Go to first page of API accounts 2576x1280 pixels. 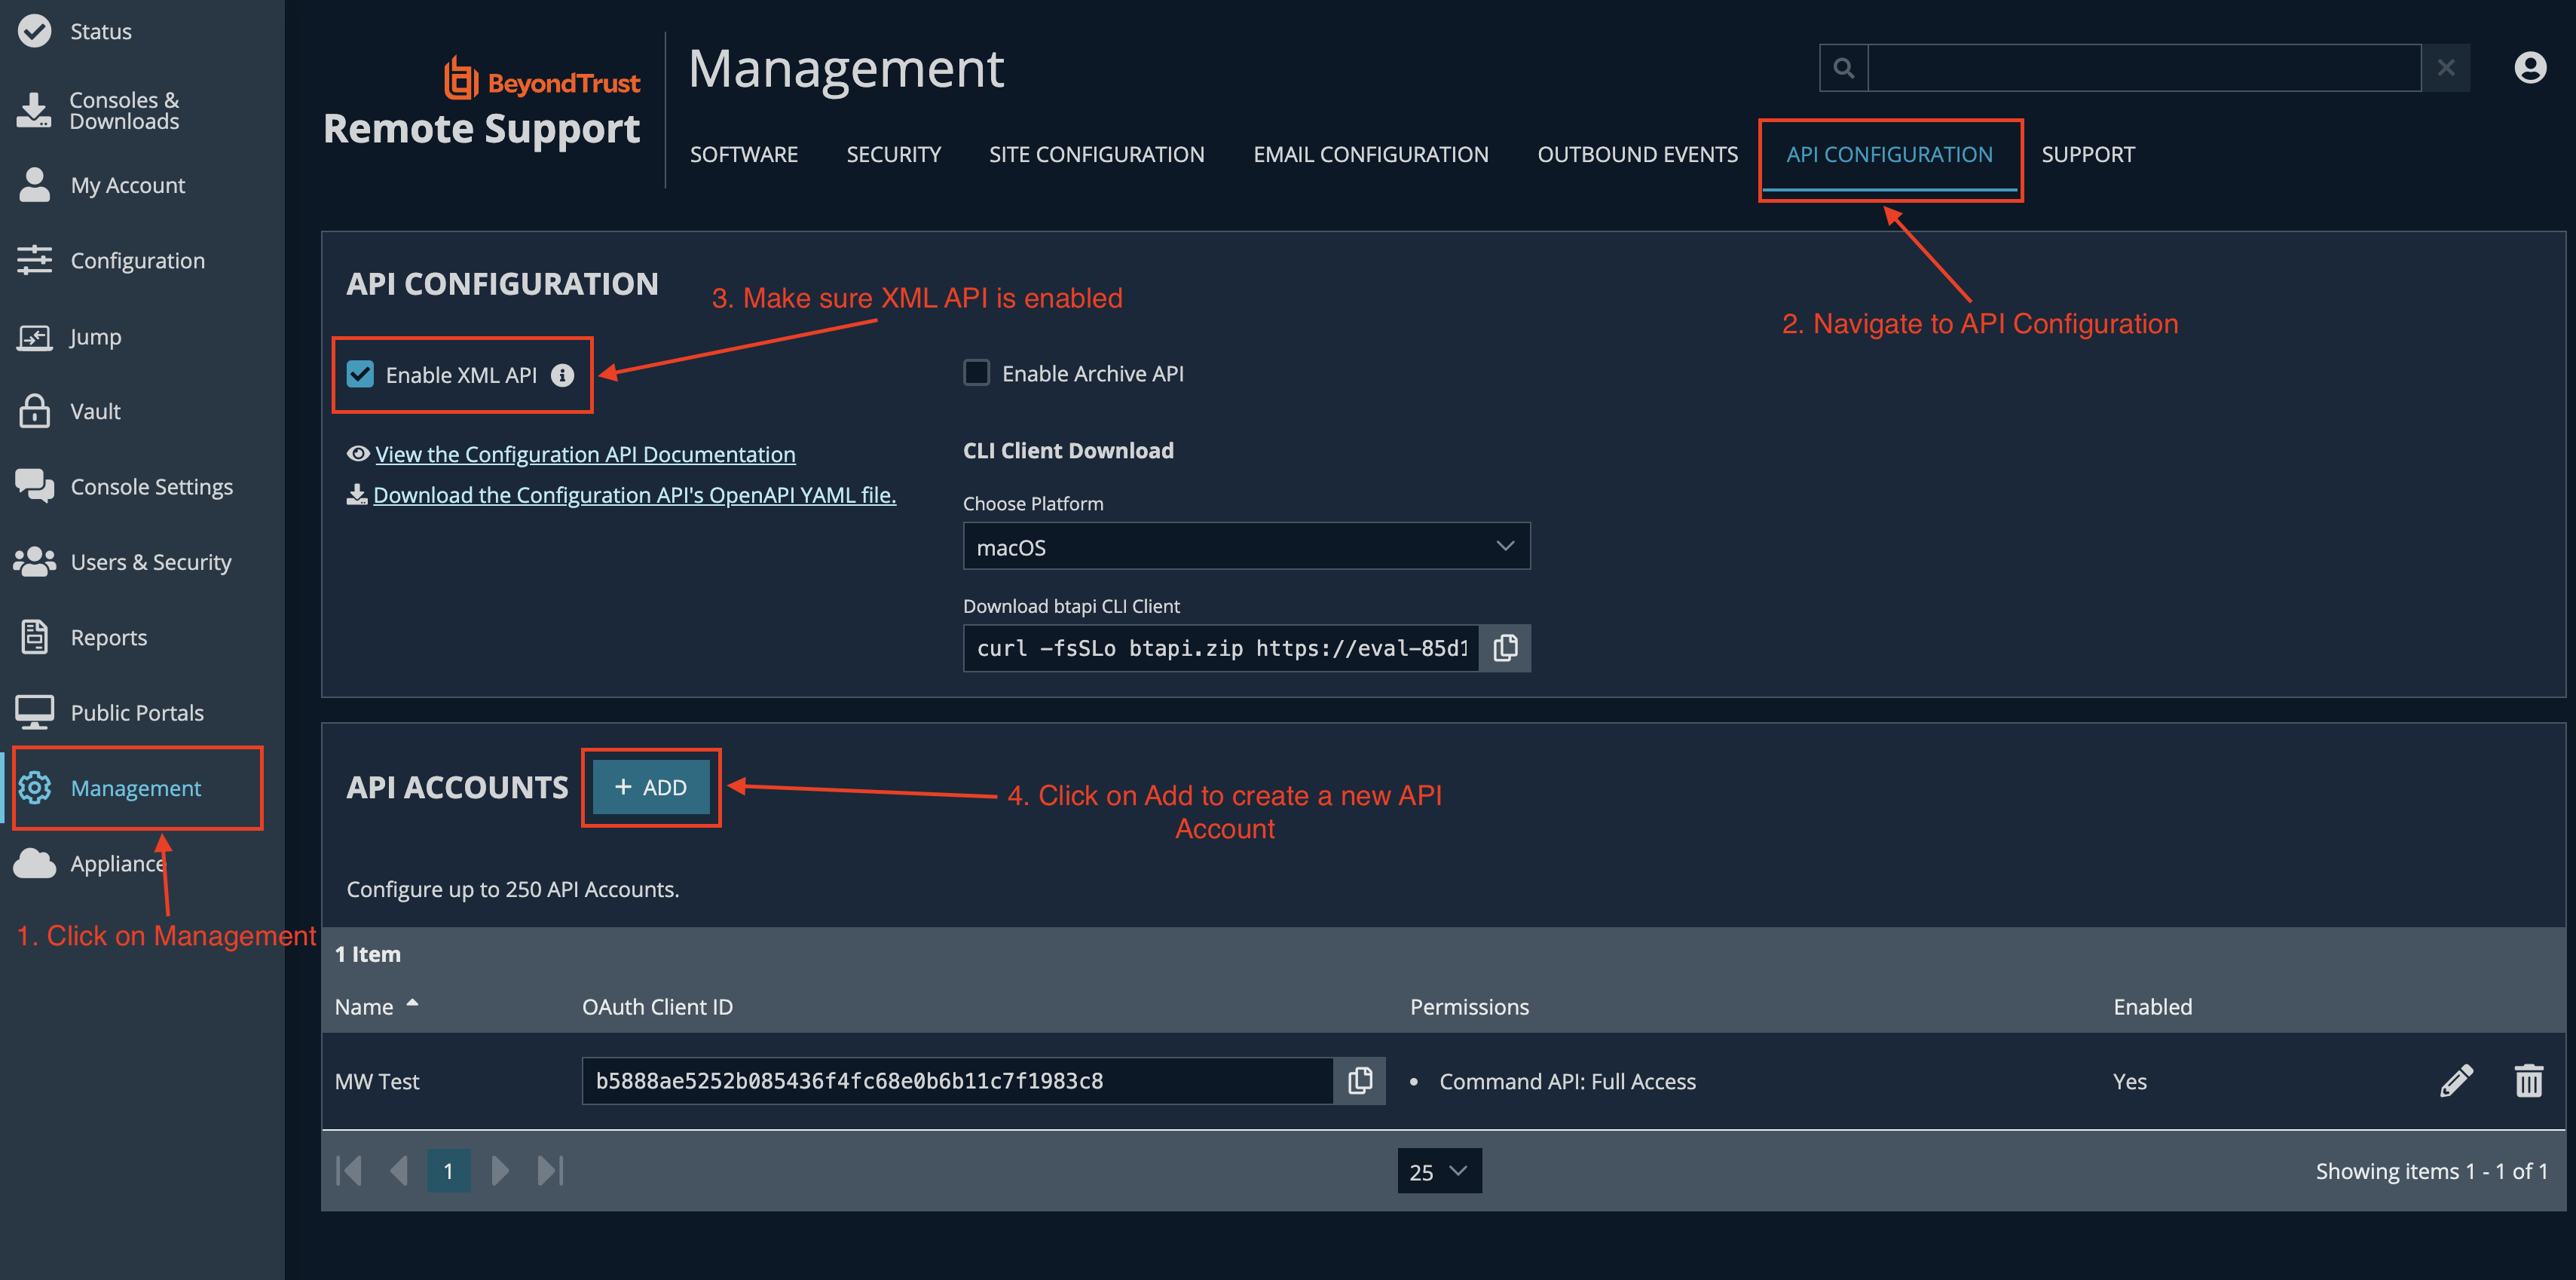tap(349, 1170)
